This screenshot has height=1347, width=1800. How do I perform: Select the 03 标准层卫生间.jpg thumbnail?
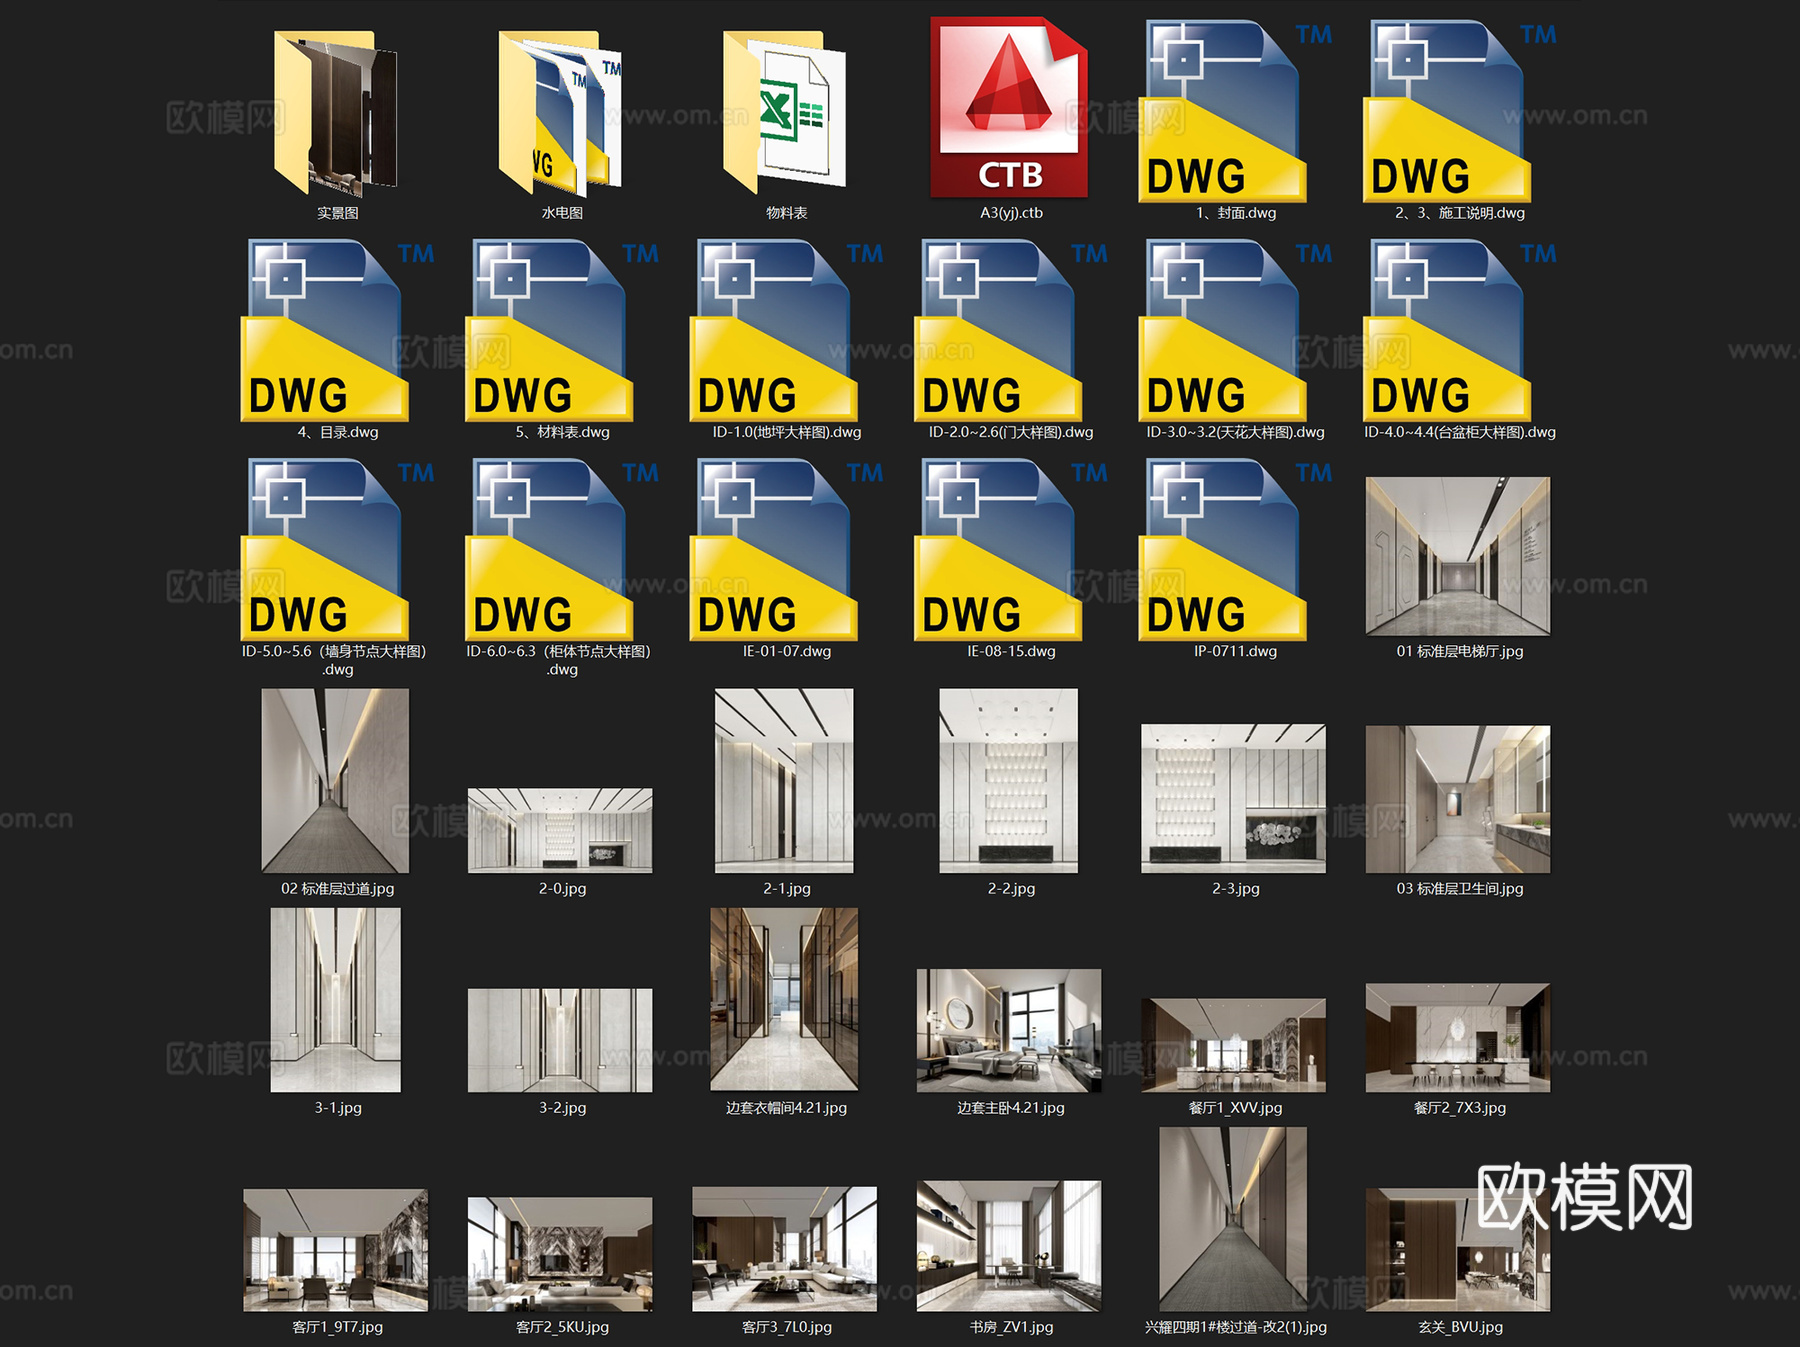(1458, 799)
